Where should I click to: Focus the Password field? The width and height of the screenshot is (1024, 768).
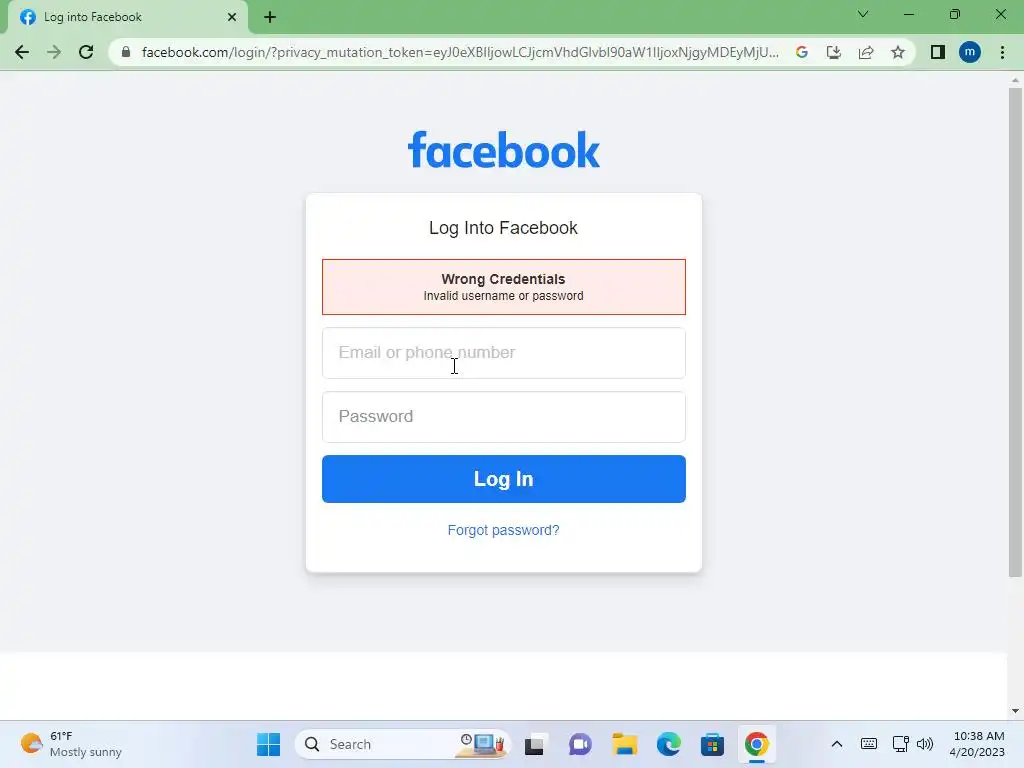(x=504, y=417)
